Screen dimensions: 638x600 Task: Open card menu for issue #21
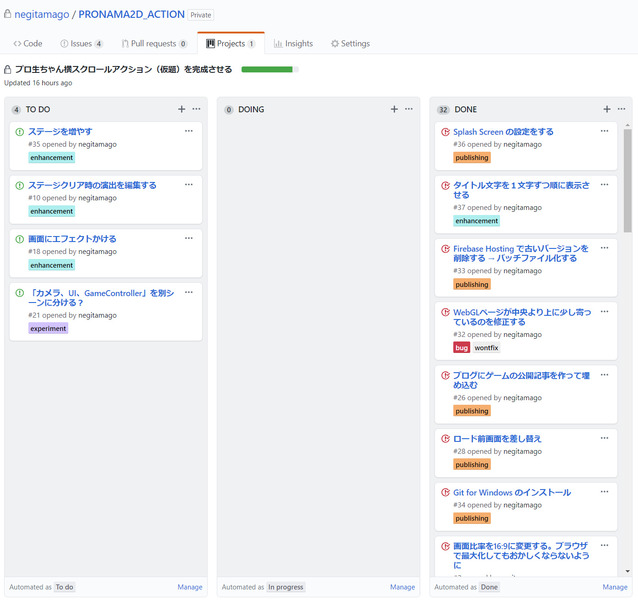(189, 292)
